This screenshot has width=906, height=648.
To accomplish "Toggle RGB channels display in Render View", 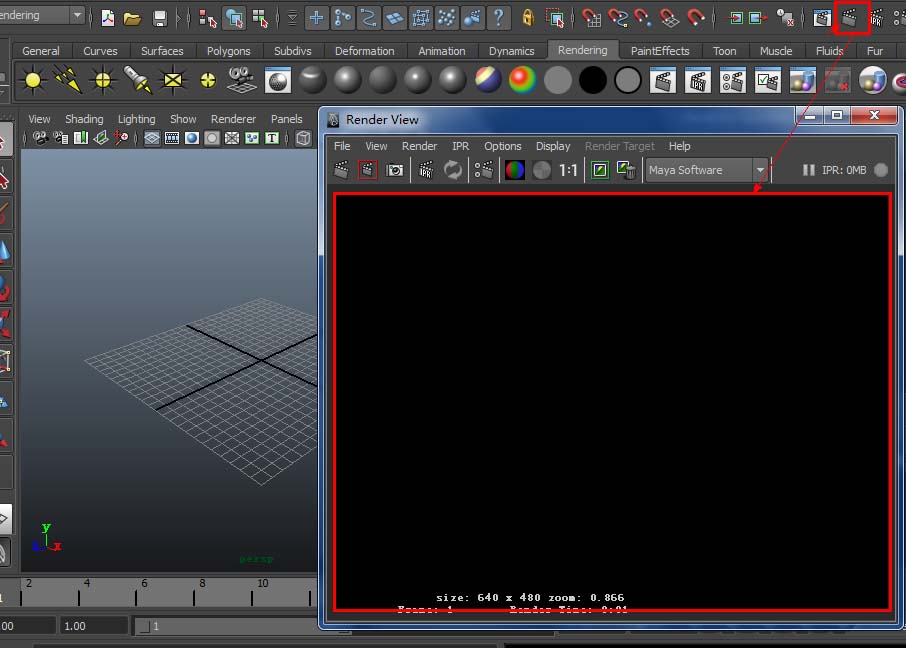I will coord(515,170).
